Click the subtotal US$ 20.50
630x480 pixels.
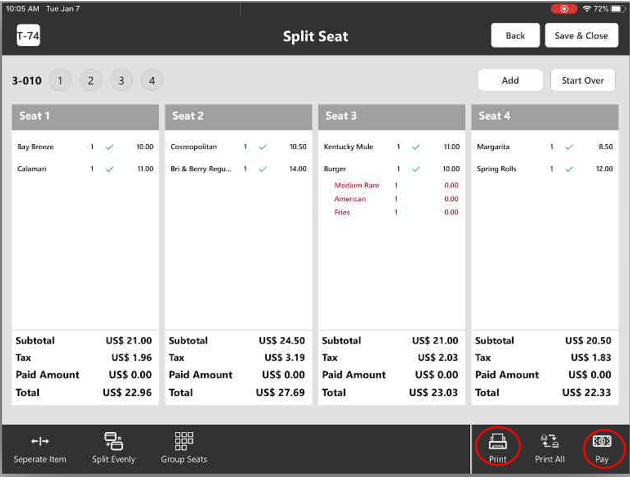[588, 341]
